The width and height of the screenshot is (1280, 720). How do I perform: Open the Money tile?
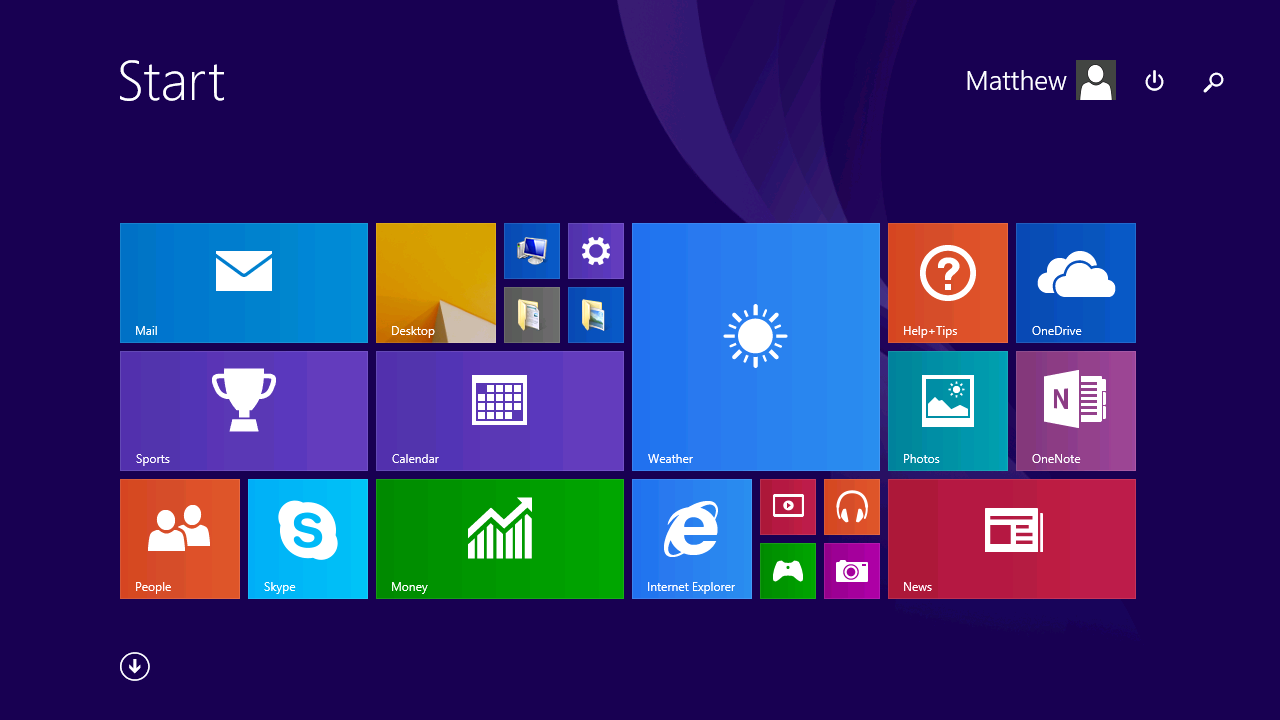tap(500, 539)
